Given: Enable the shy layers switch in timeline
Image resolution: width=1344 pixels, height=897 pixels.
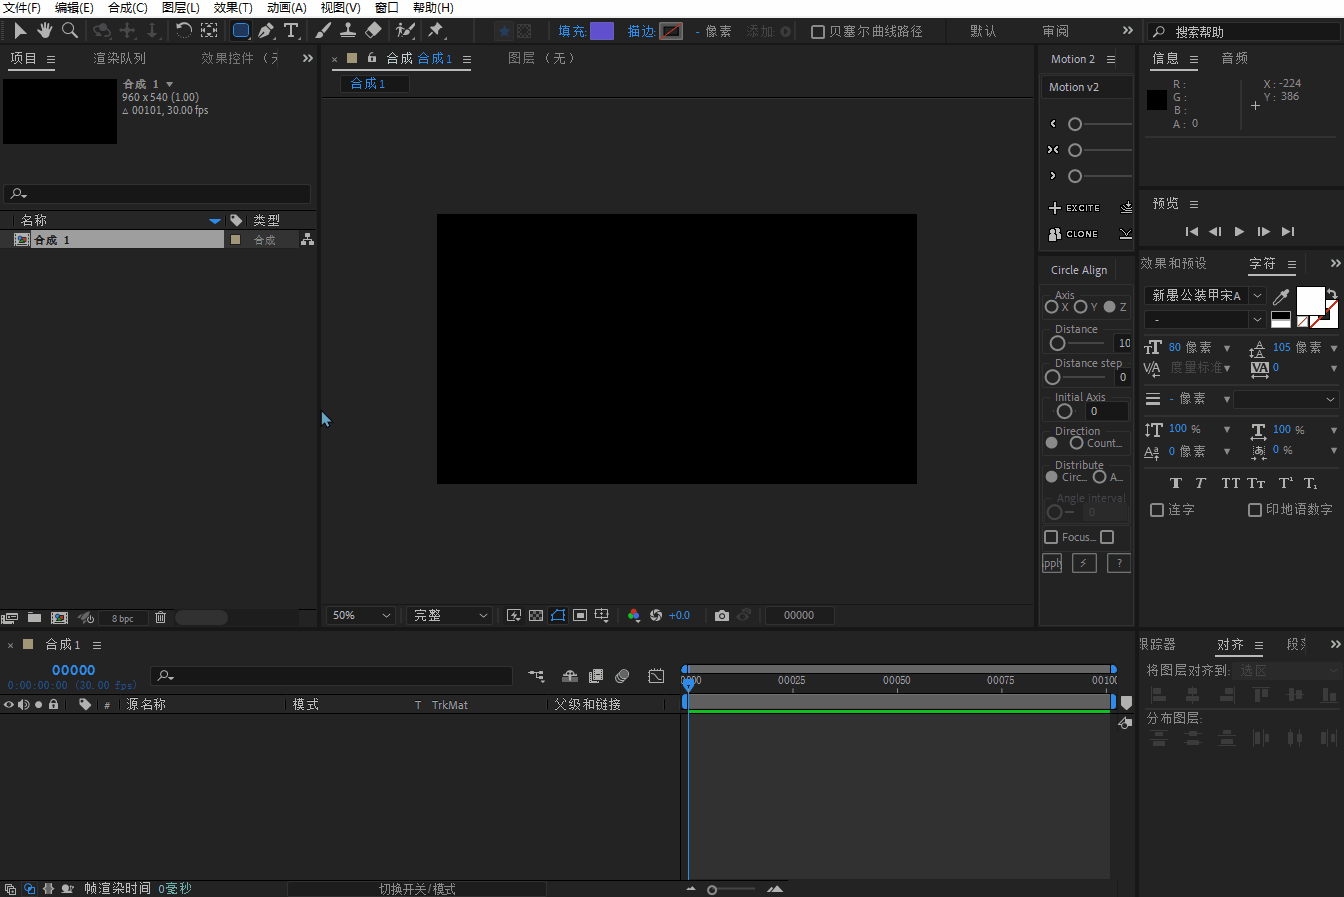Looking at the screenshot, I should [x=570, y=677].
